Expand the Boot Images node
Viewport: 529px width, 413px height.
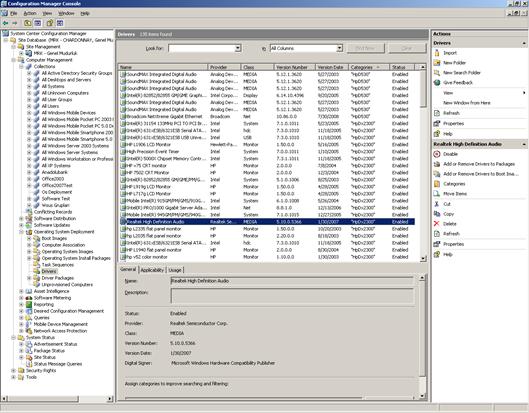pyautogui.click(x=29, y=239)
